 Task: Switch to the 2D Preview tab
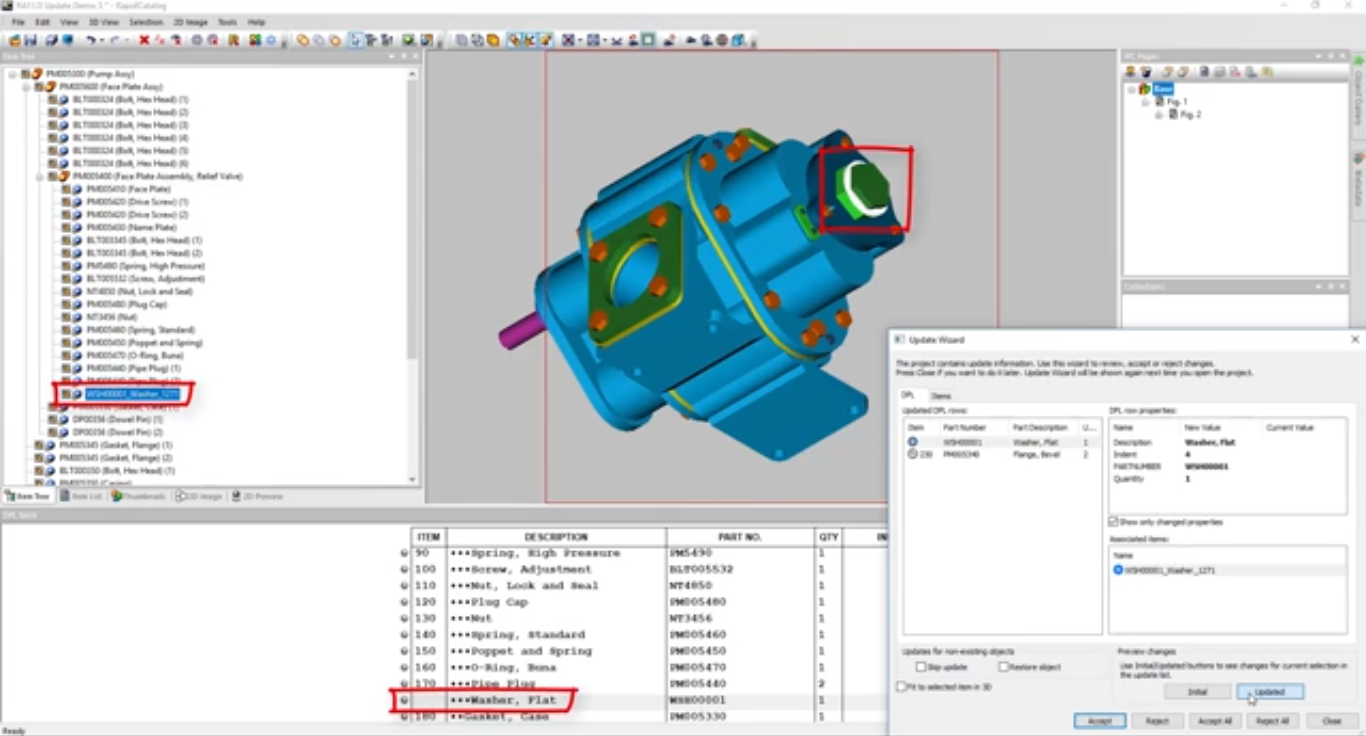pyautogui.click(x=257, y=496)
